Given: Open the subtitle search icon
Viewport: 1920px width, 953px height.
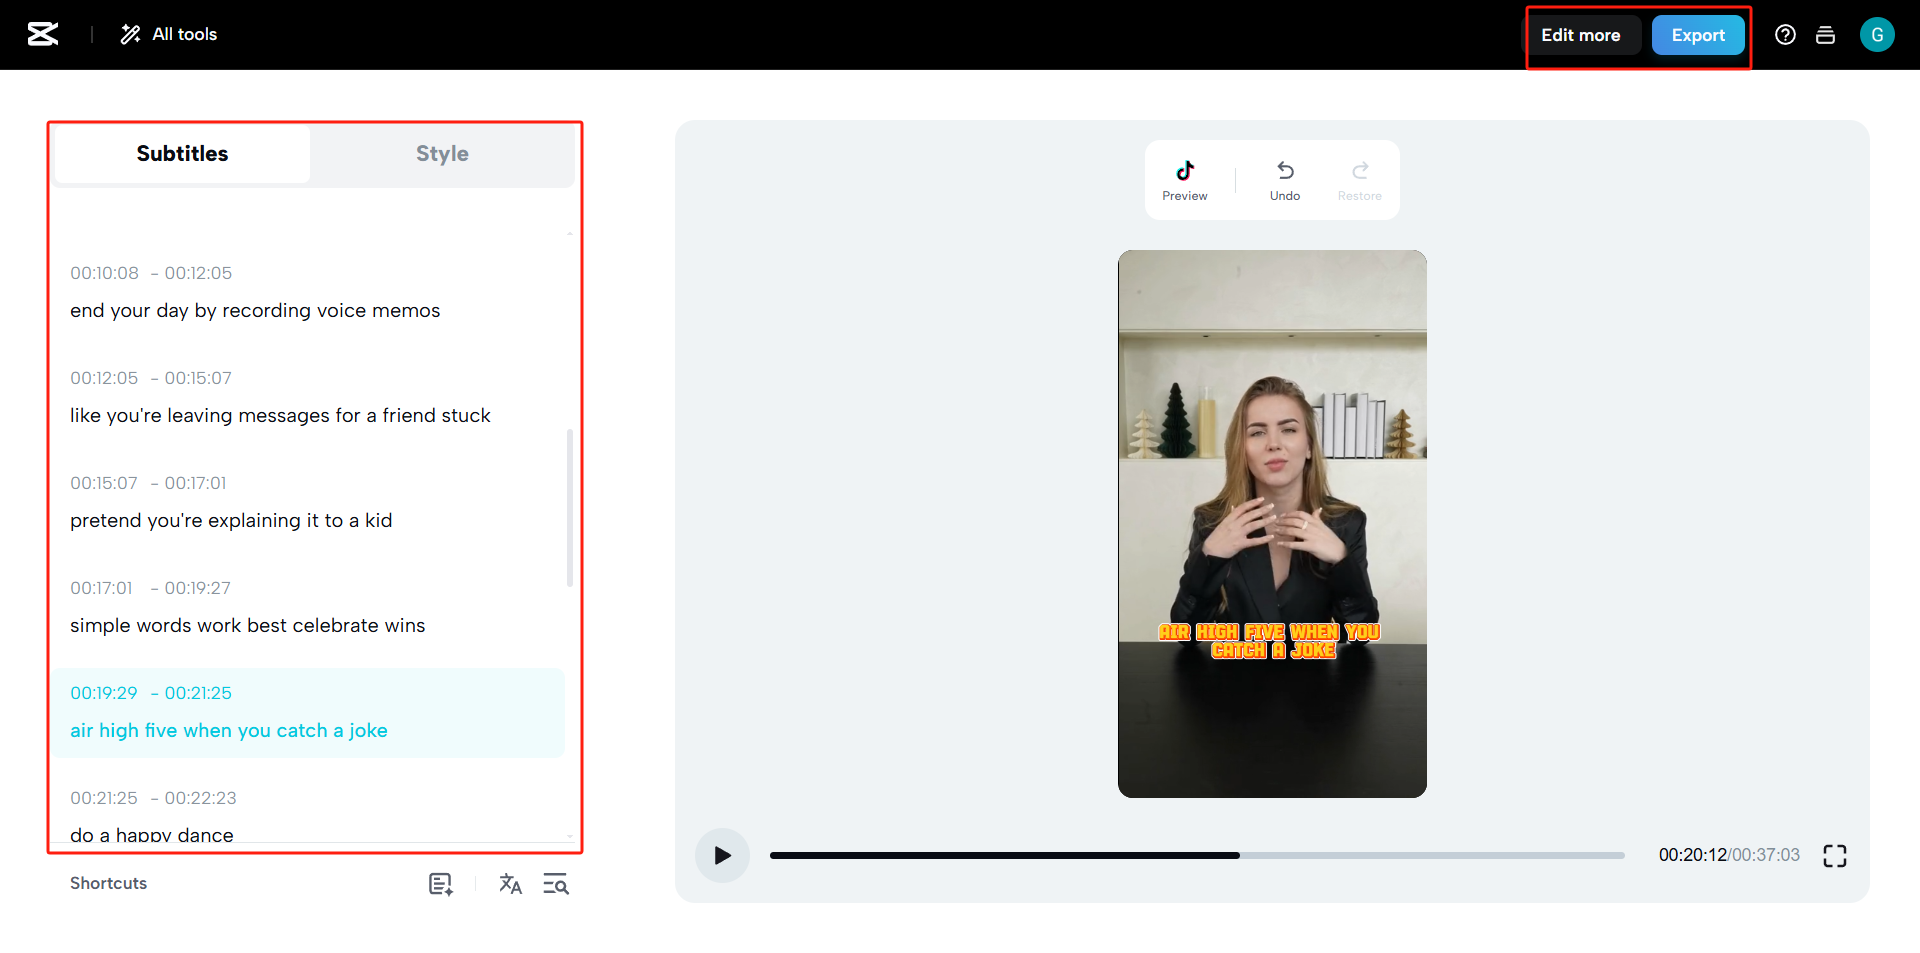Looking at the screenshot, I should point(555,884).
